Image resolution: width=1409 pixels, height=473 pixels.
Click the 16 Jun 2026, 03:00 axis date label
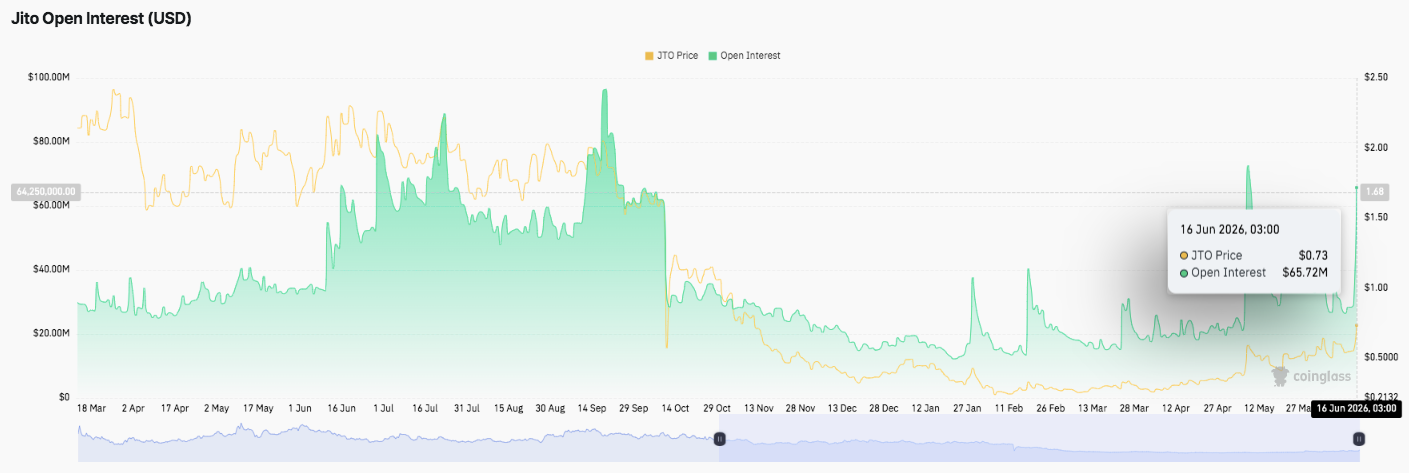click(1357, 408)
